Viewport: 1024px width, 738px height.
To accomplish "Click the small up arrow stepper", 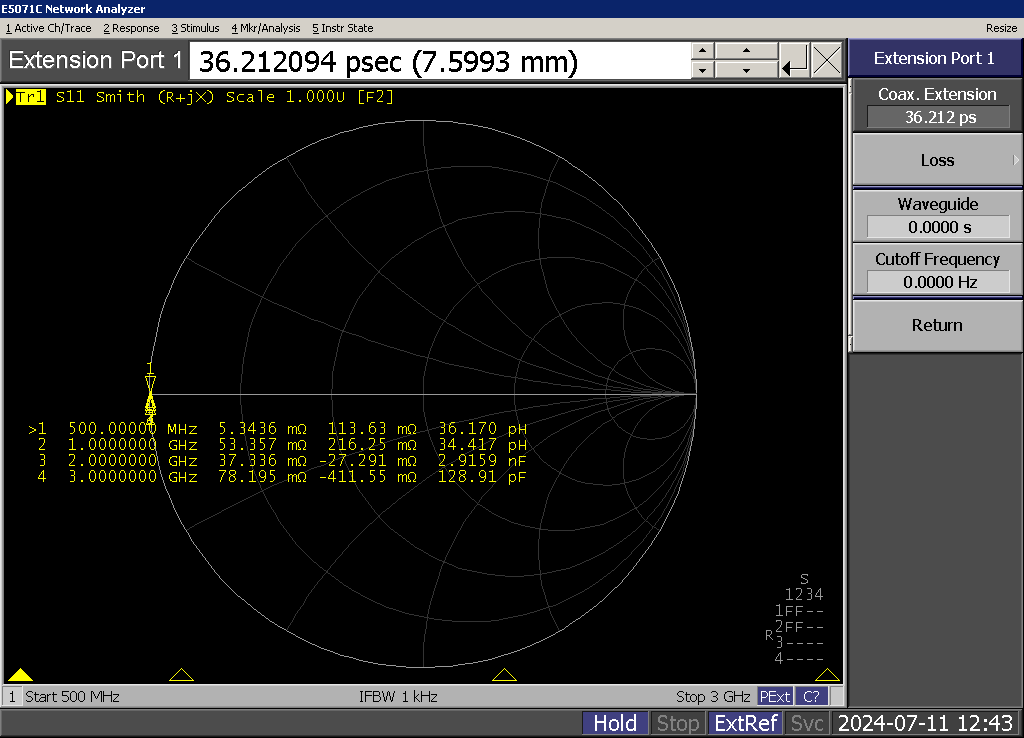I will click(x=702, y=51).
